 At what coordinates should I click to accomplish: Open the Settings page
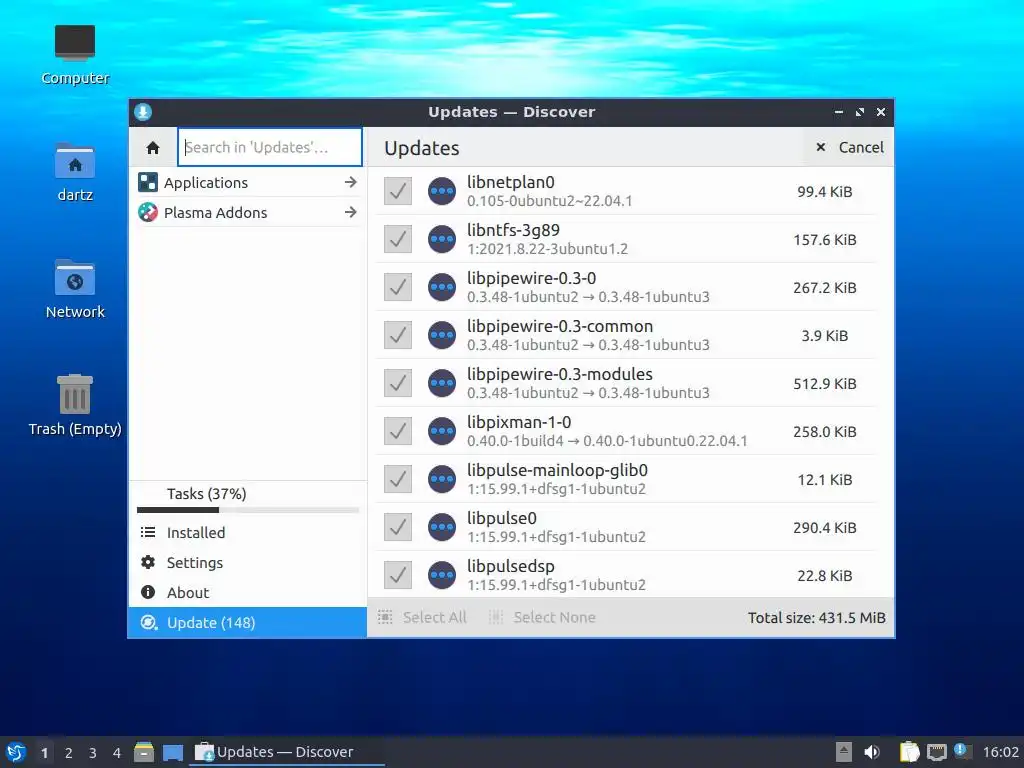tap(248, 563)
